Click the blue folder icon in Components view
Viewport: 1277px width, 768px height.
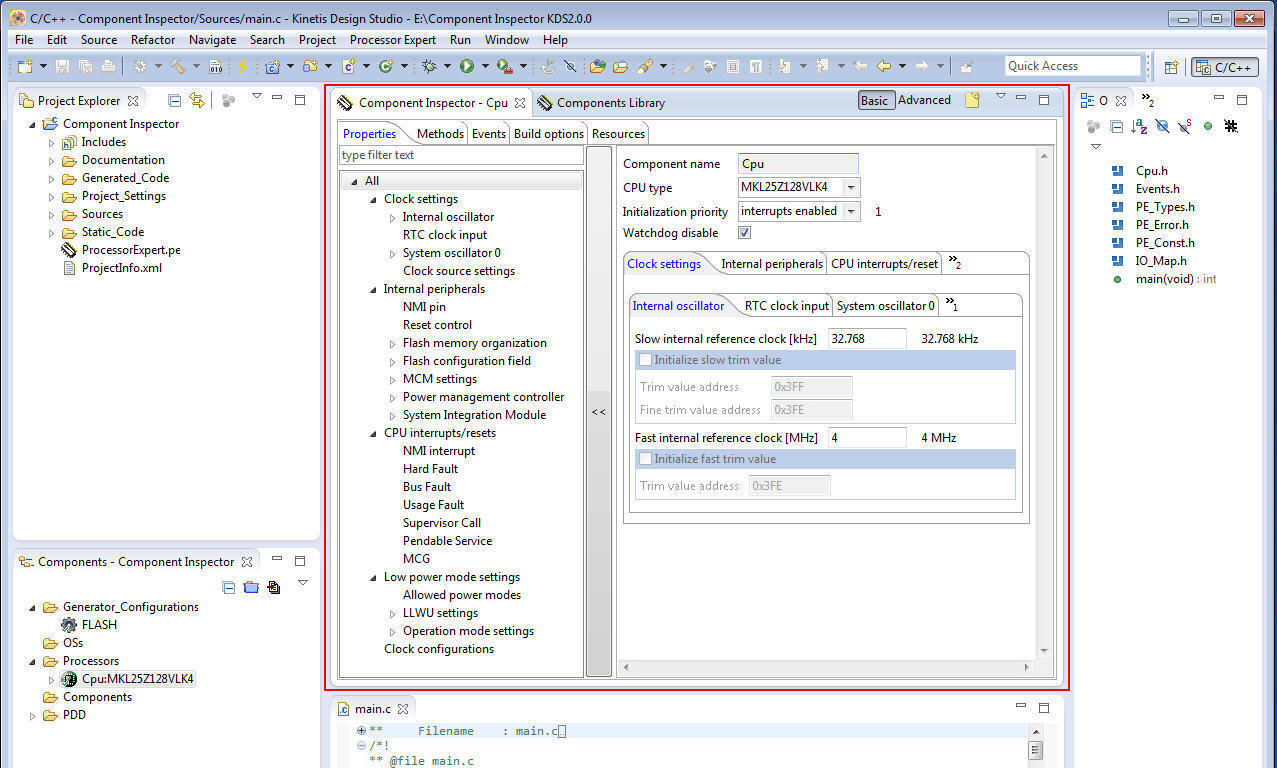251,587
